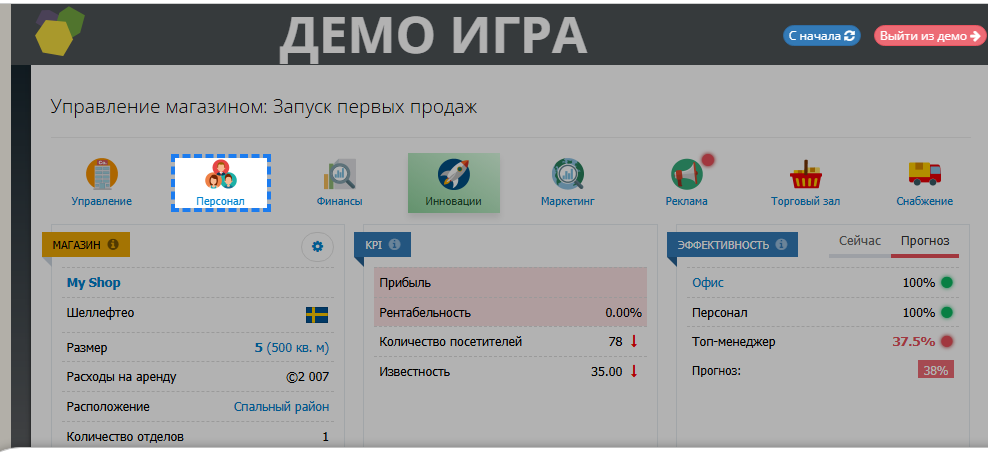The image size is (988, 462).
Task: Open shop settings gear icon
Action: (x=318, y=246)
